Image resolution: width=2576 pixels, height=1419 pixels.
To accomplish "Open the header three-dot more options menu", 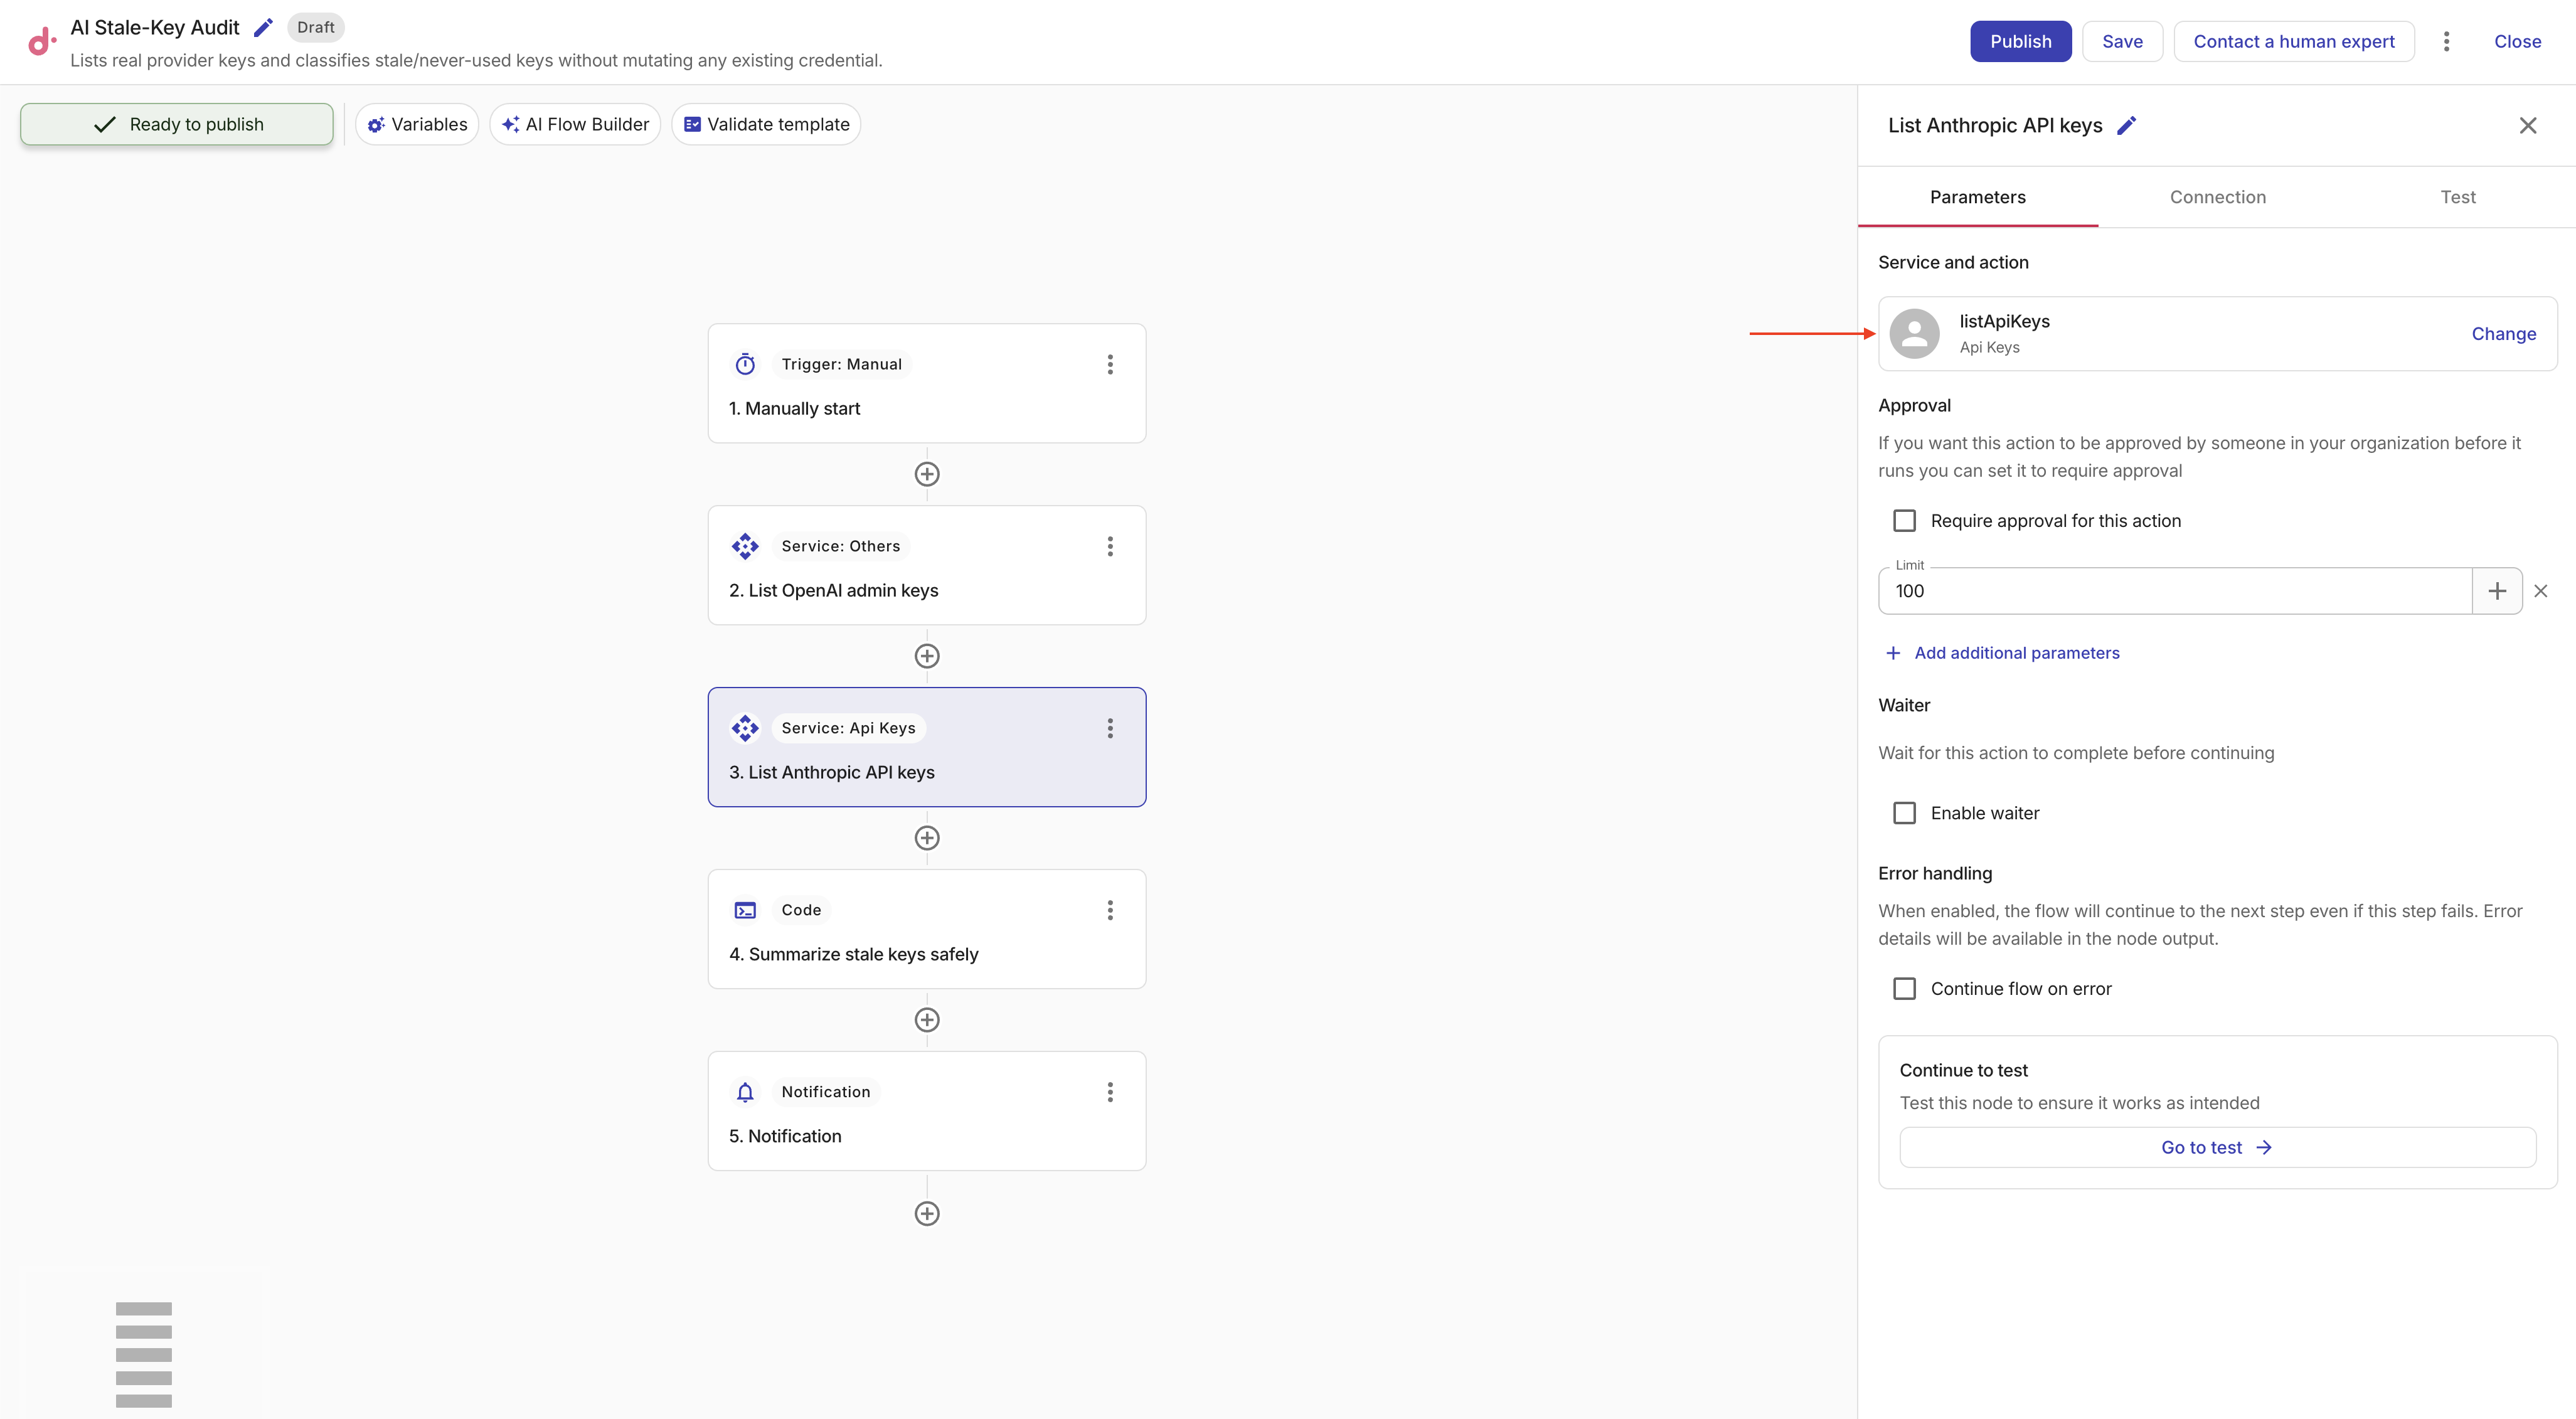I will [2446, 41].
